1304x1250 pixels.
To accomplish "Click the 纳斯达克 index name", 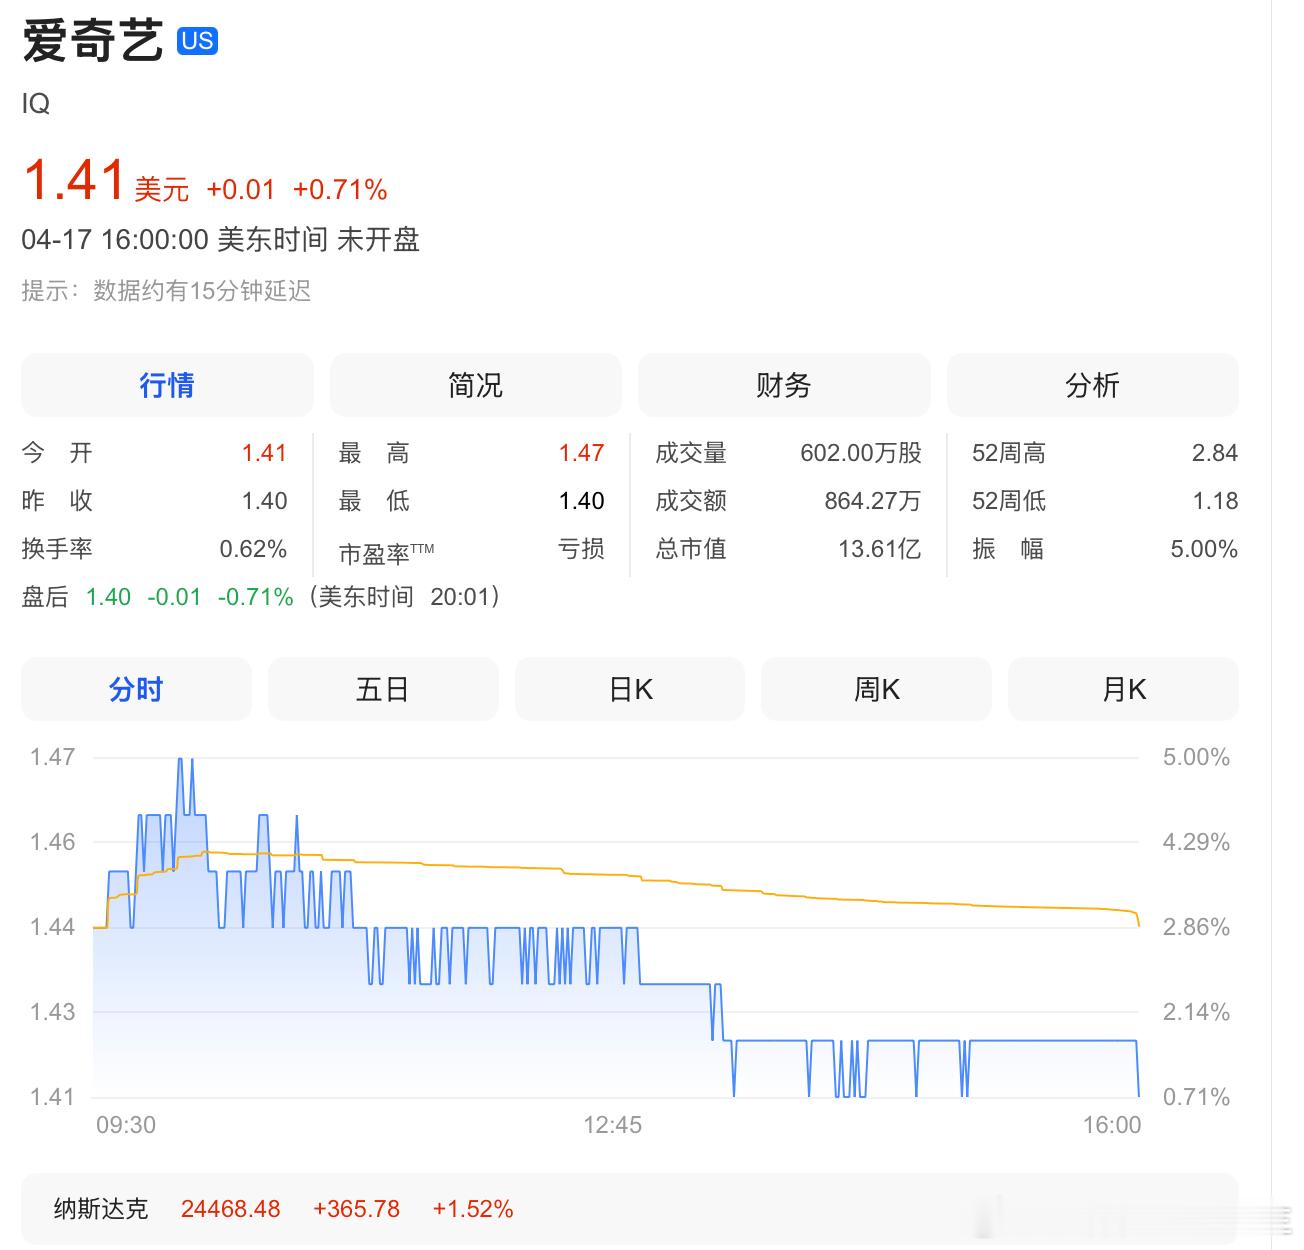I will [x=101, y=1209].
